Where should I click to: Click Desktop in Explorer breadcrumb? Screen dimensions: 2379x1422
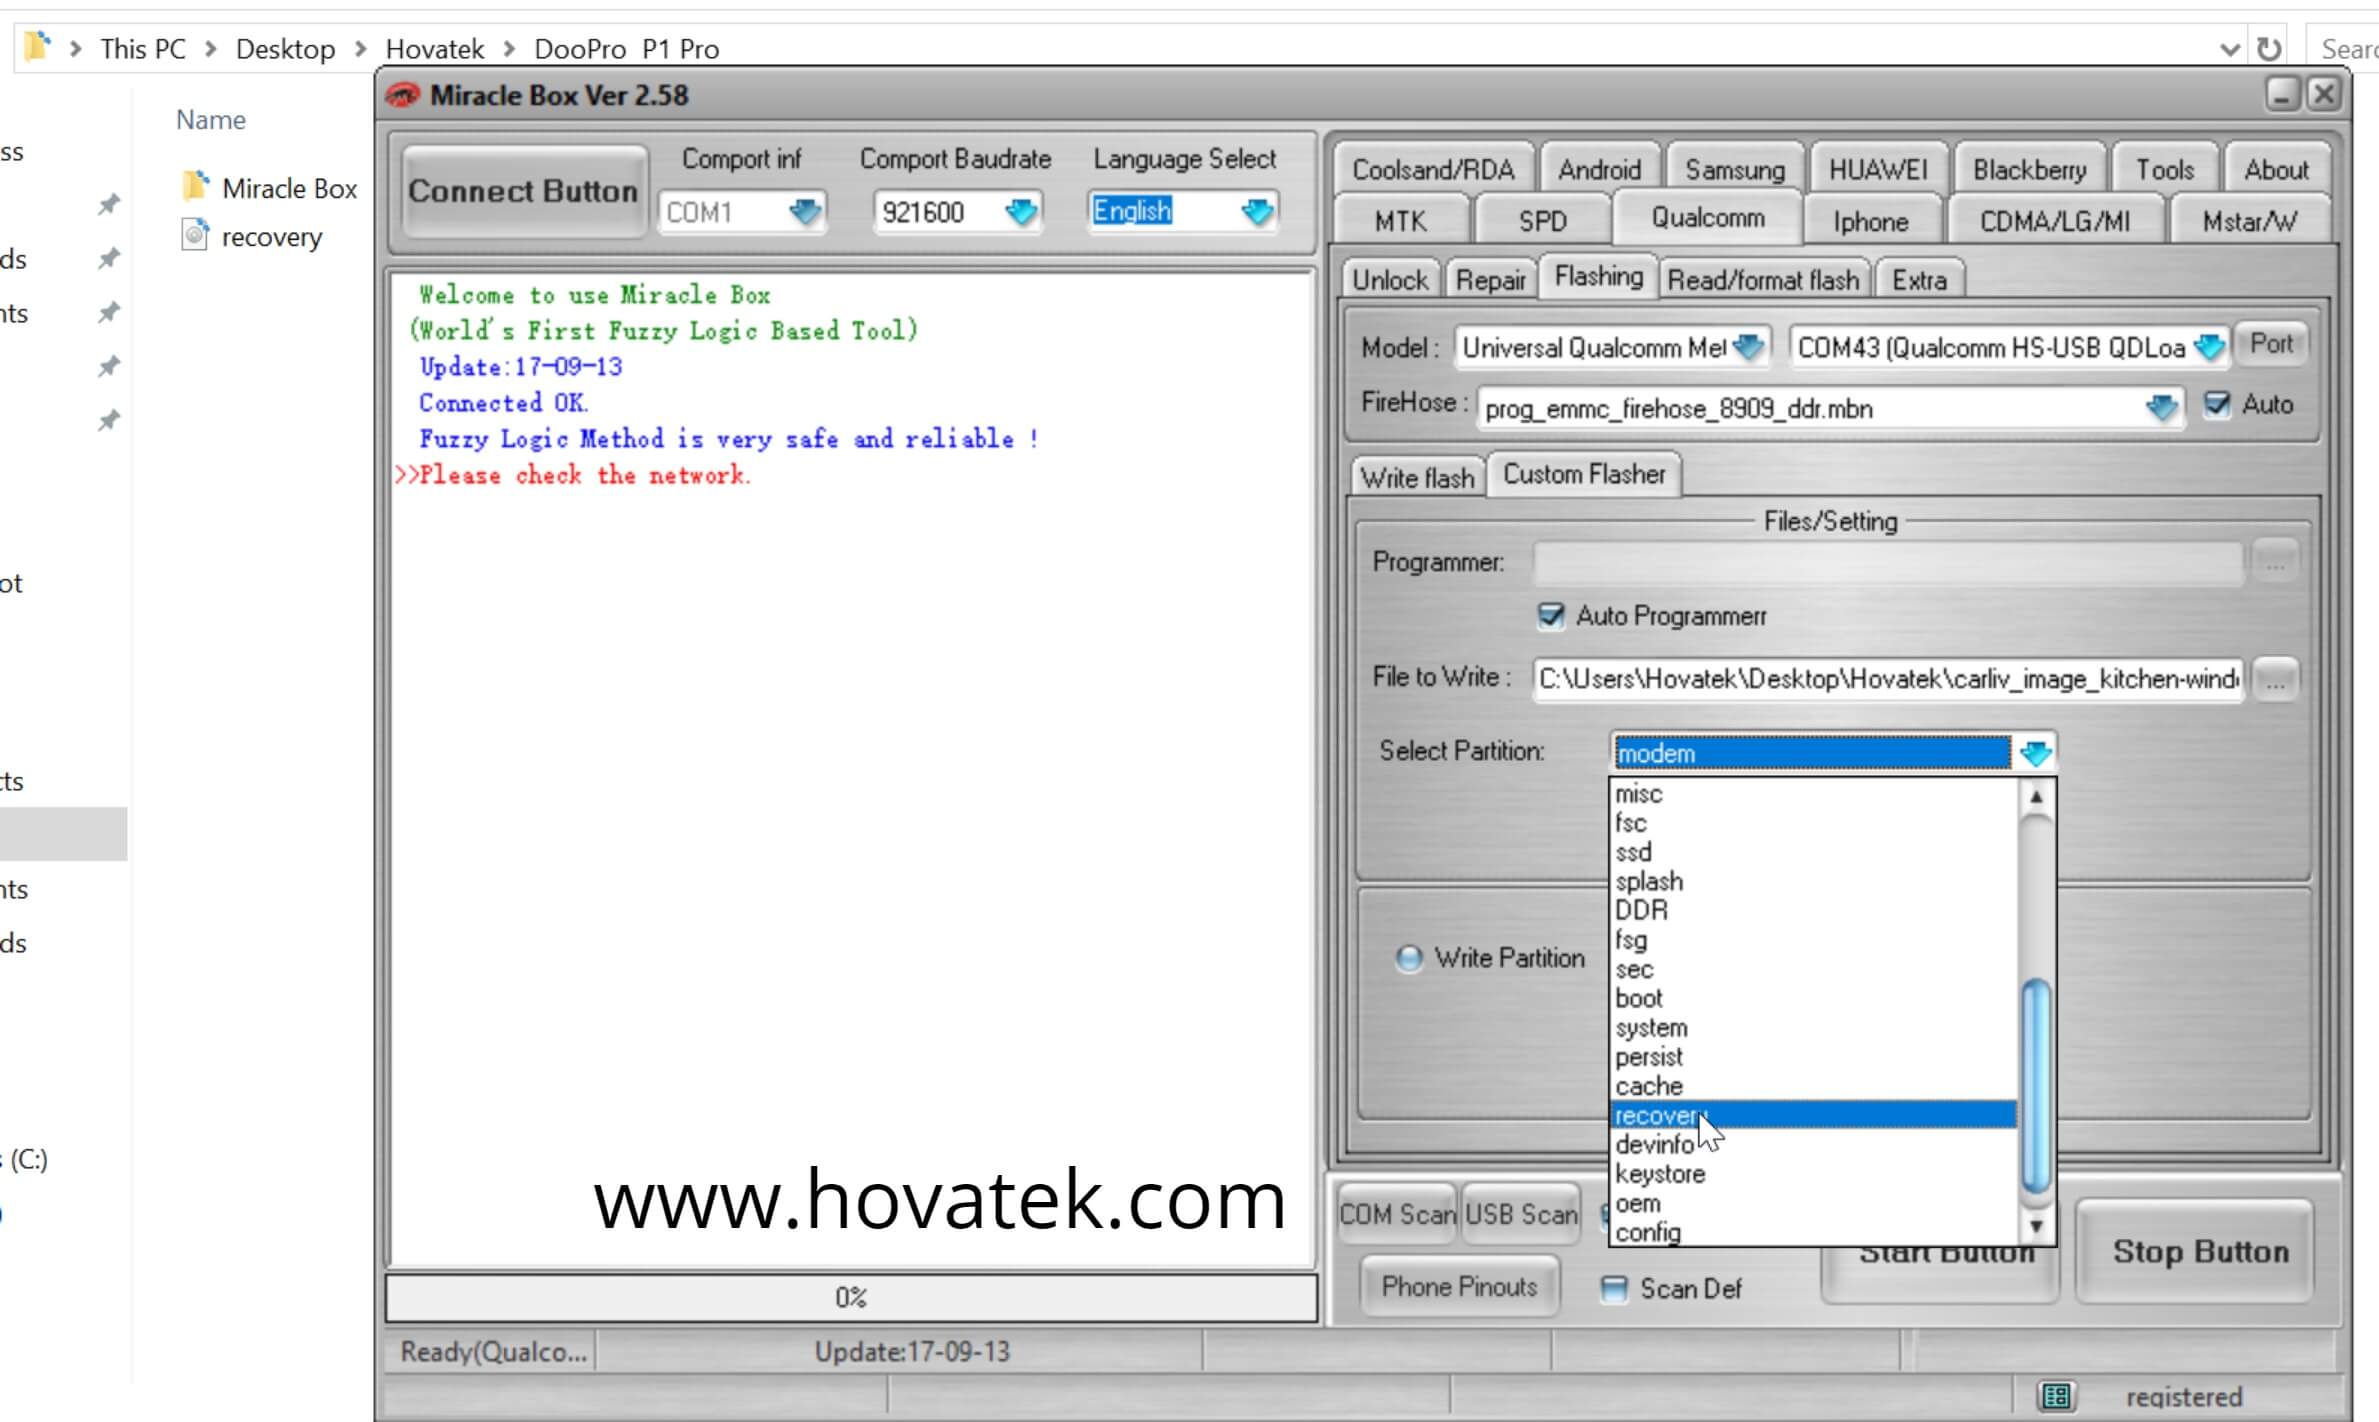click(x=285, y=49)
